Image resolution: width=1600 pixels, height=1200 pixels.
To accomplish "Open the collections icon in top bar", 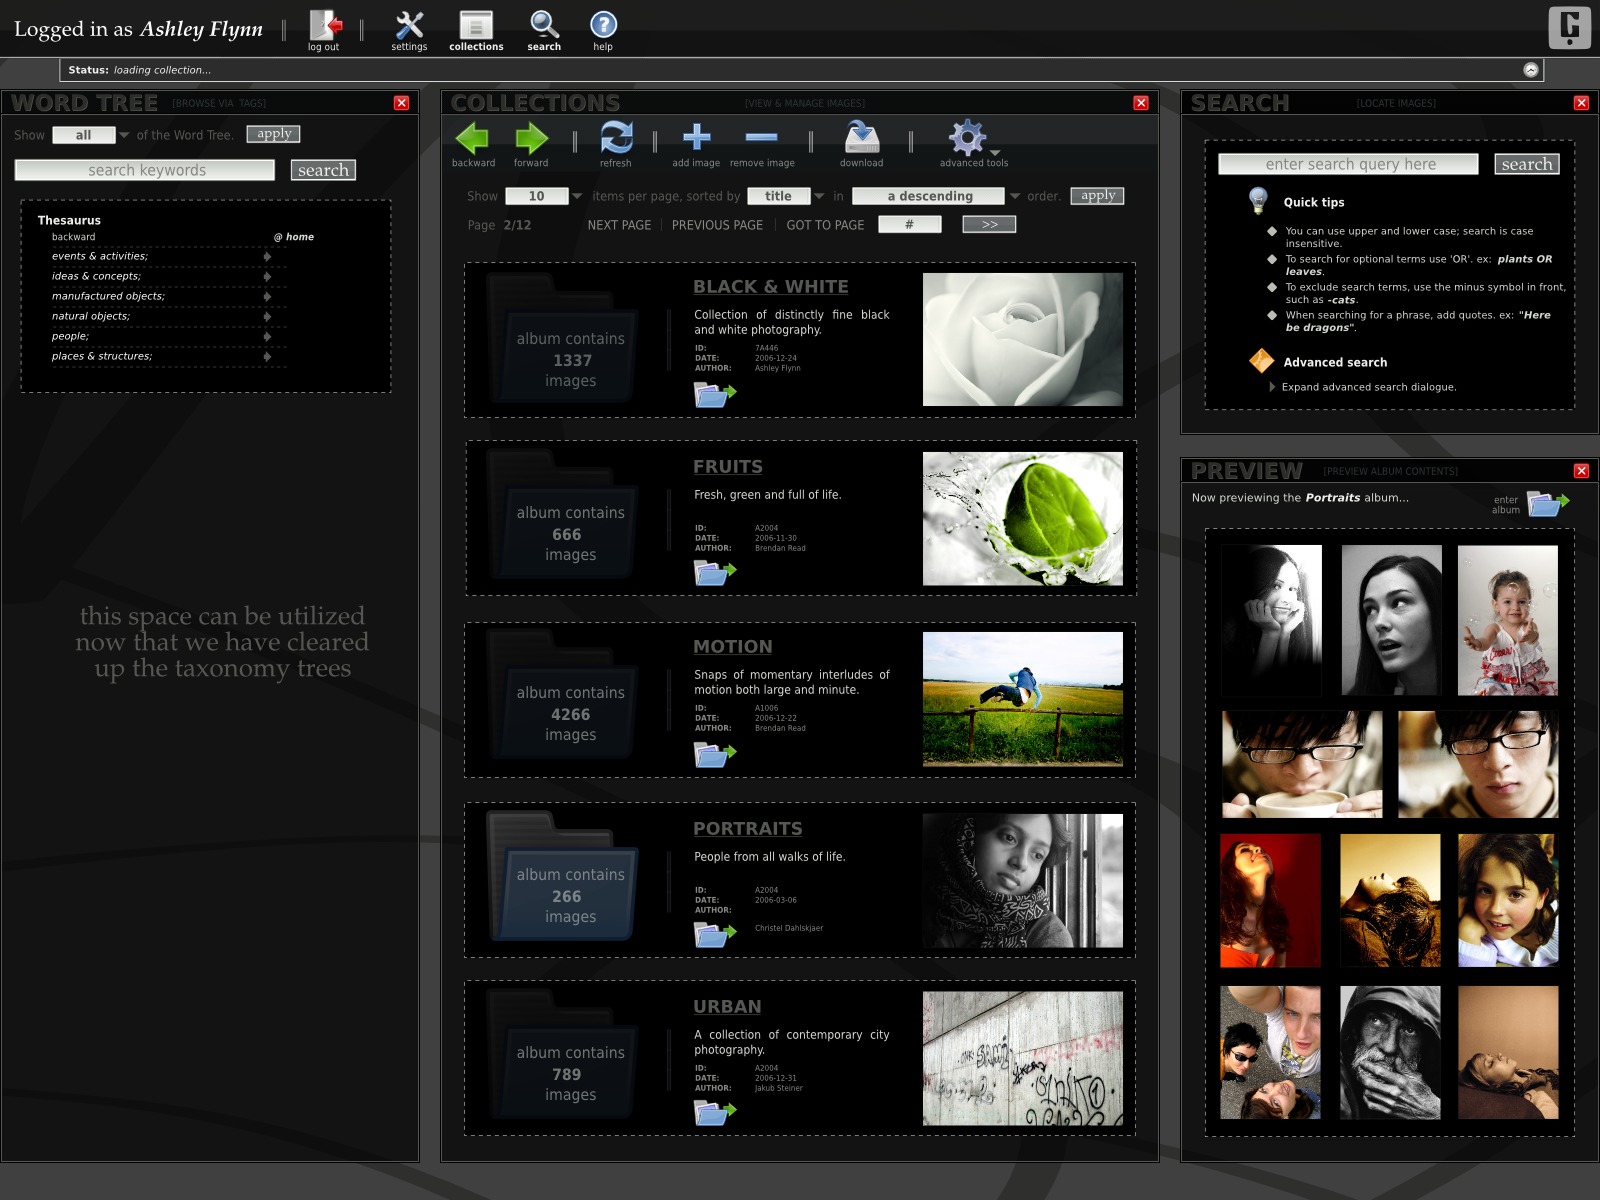I will tap(476, 25).
